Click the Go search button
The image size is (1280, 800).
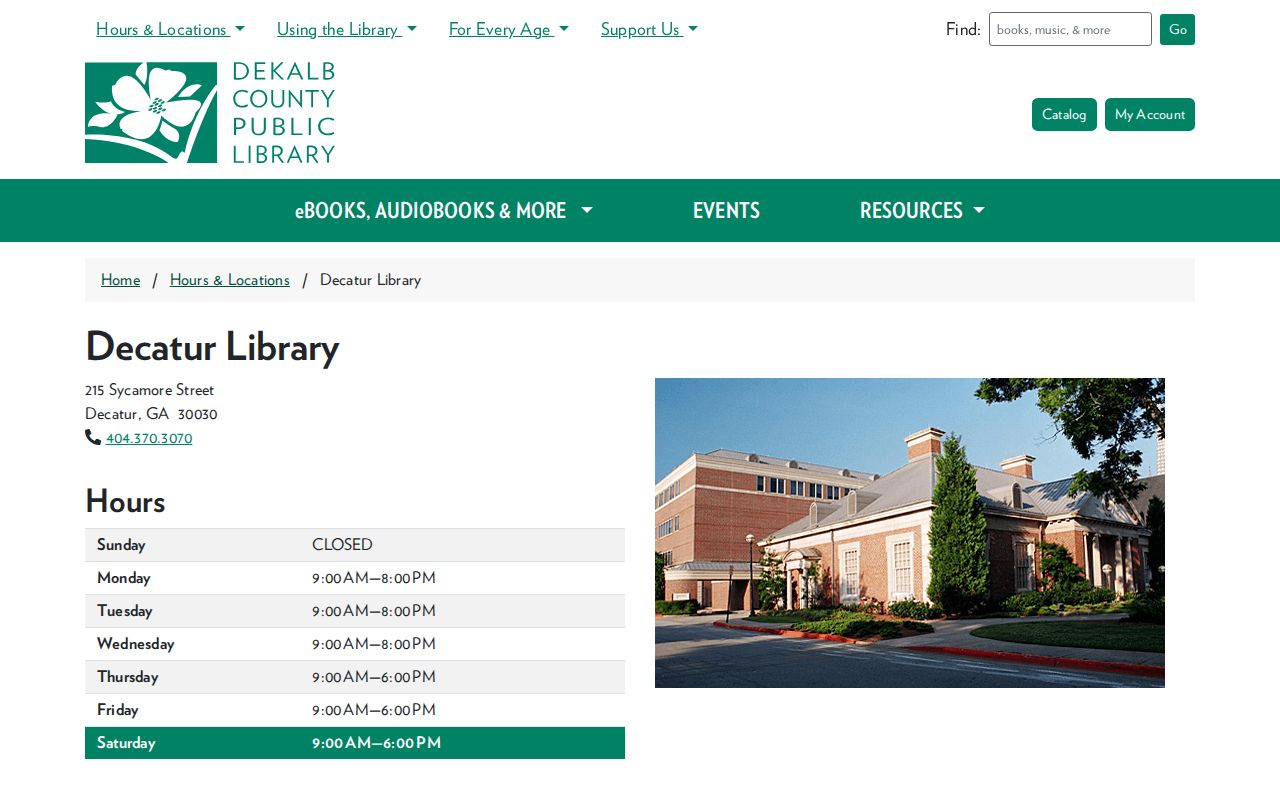click(1177, 29)
